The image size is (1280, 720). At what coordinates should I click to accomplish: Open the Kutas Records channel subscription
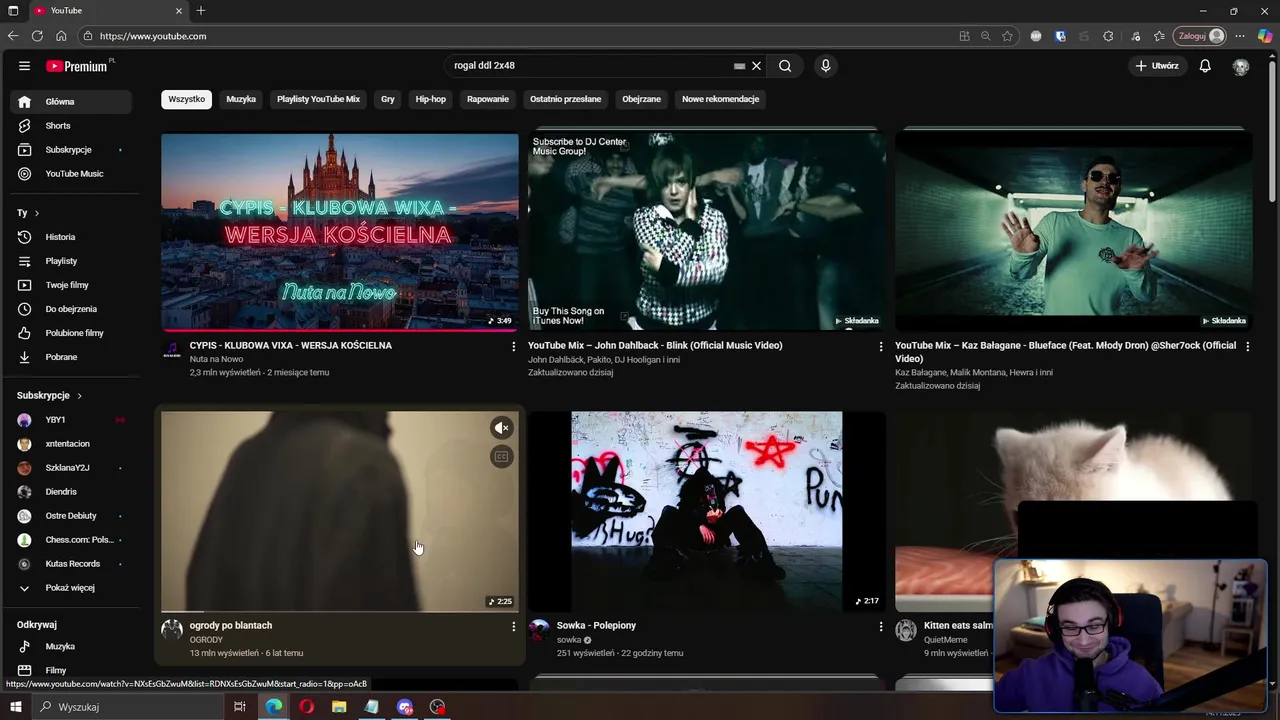click(71, 564)
